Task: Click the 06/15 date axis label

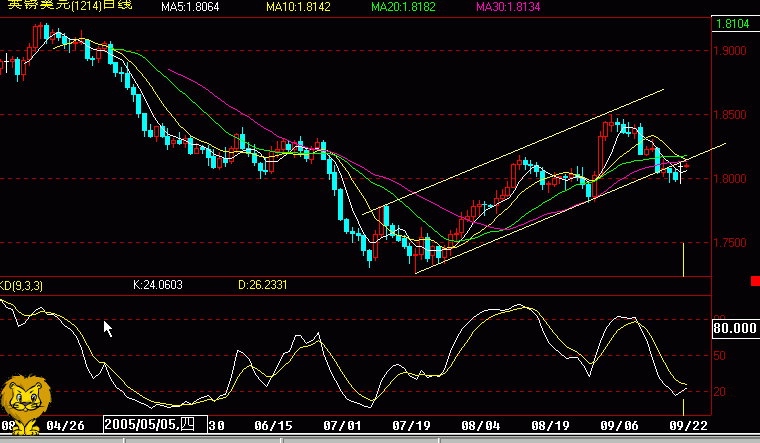Action: pos(273,426)
